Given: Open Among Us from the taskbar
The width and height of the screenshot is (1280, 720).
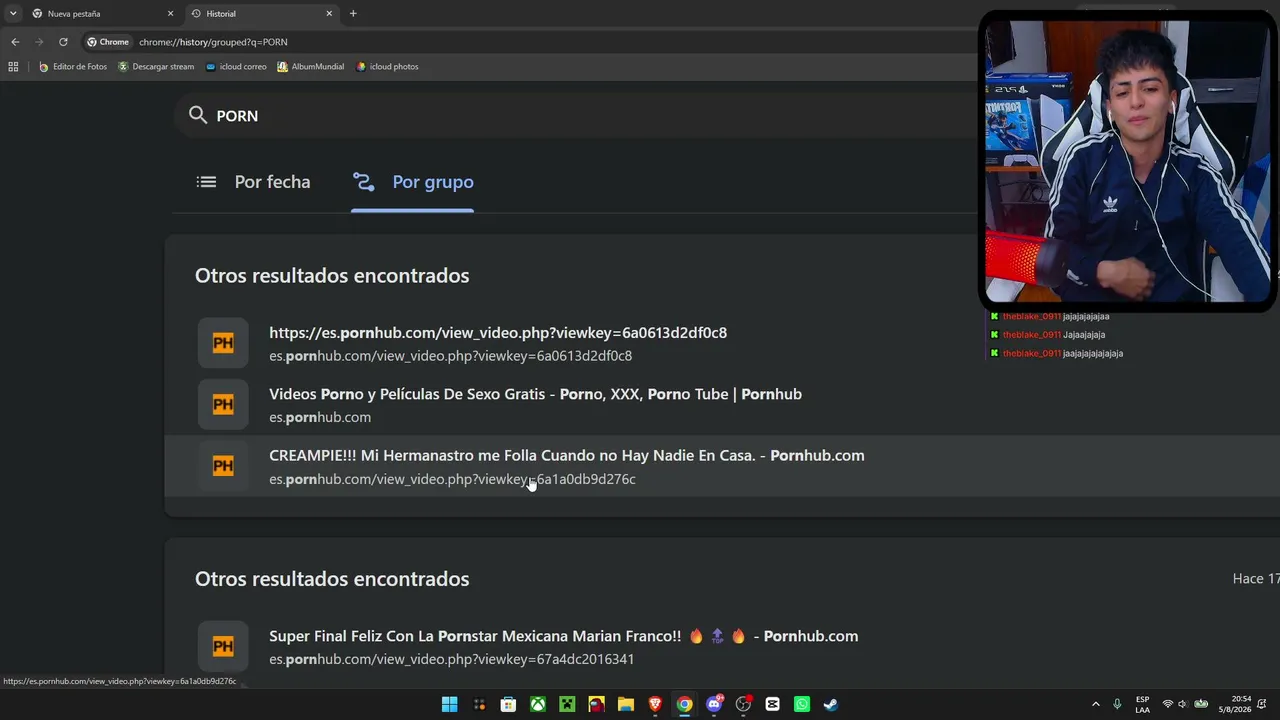Looking at the screenshot, I should (x=596, y=704).
